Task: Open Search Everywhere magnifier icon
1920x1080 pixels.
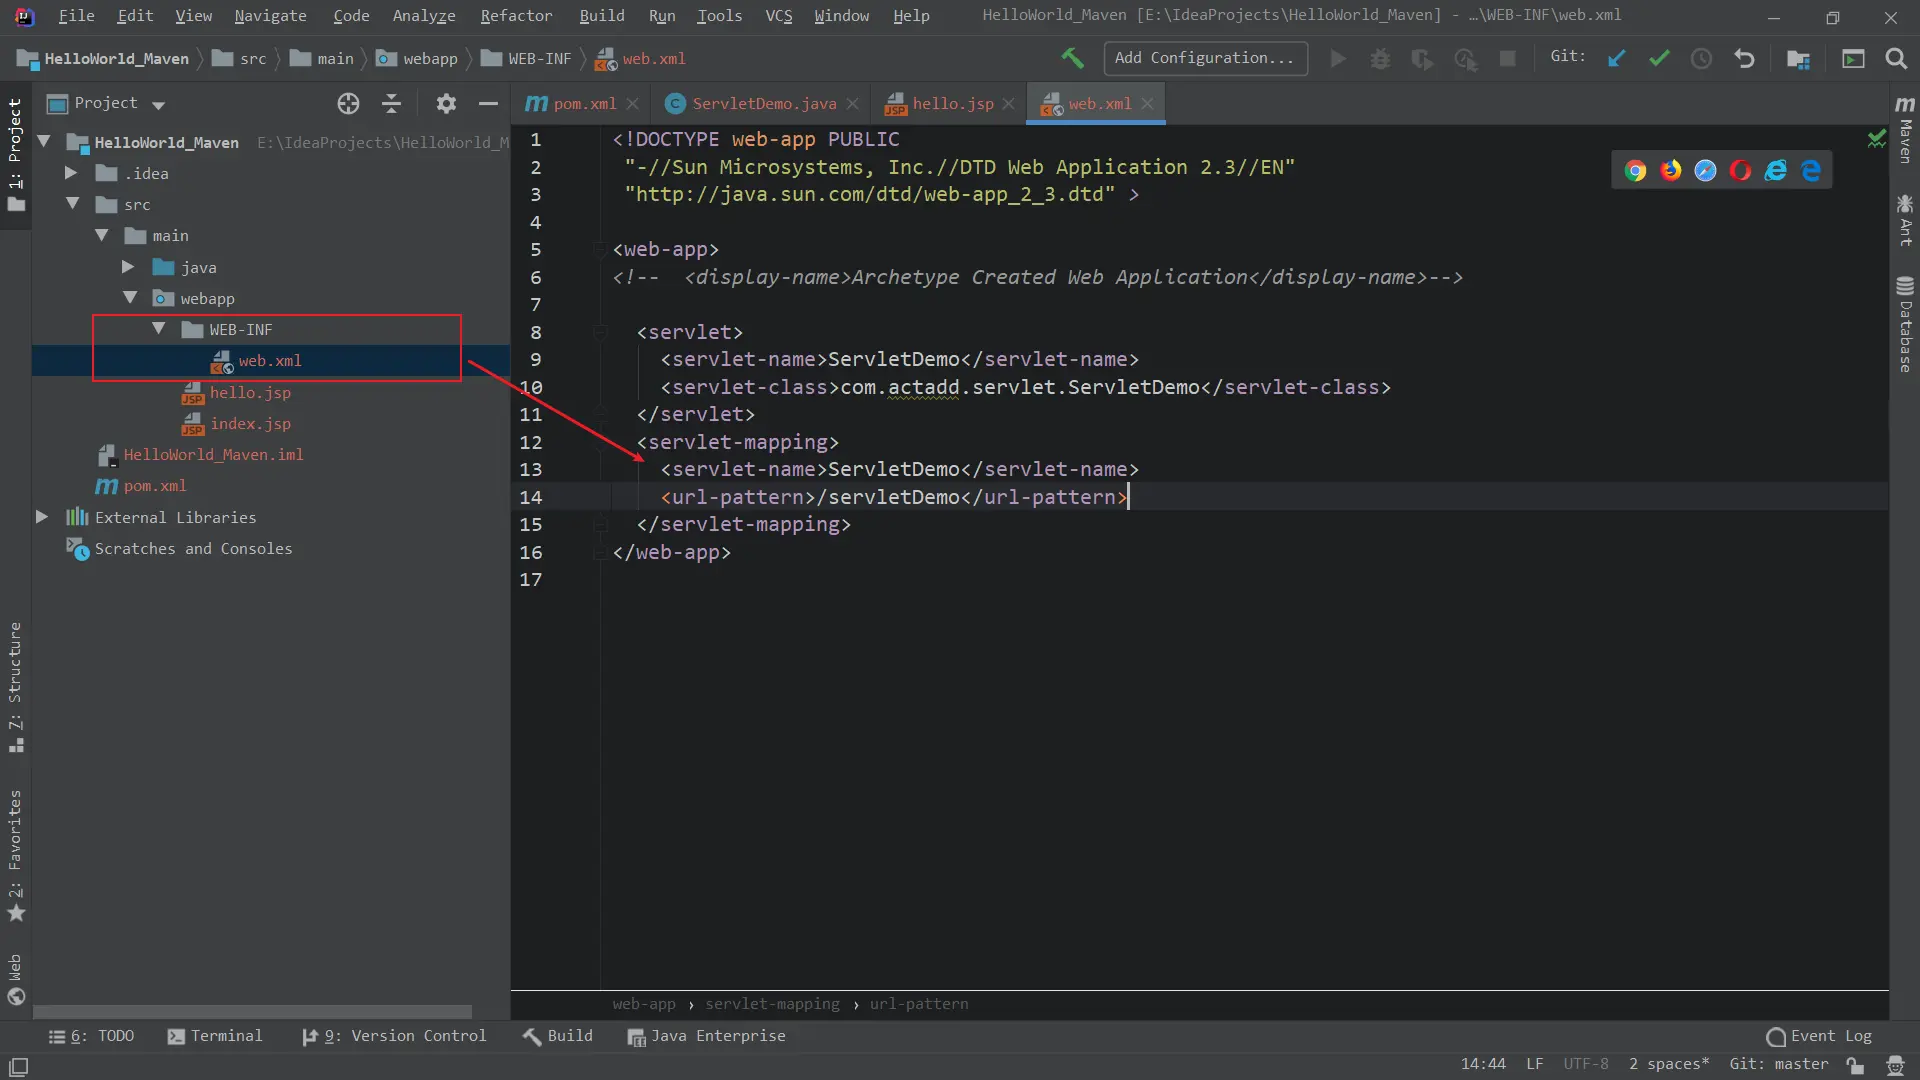Action: [1896, 59]
